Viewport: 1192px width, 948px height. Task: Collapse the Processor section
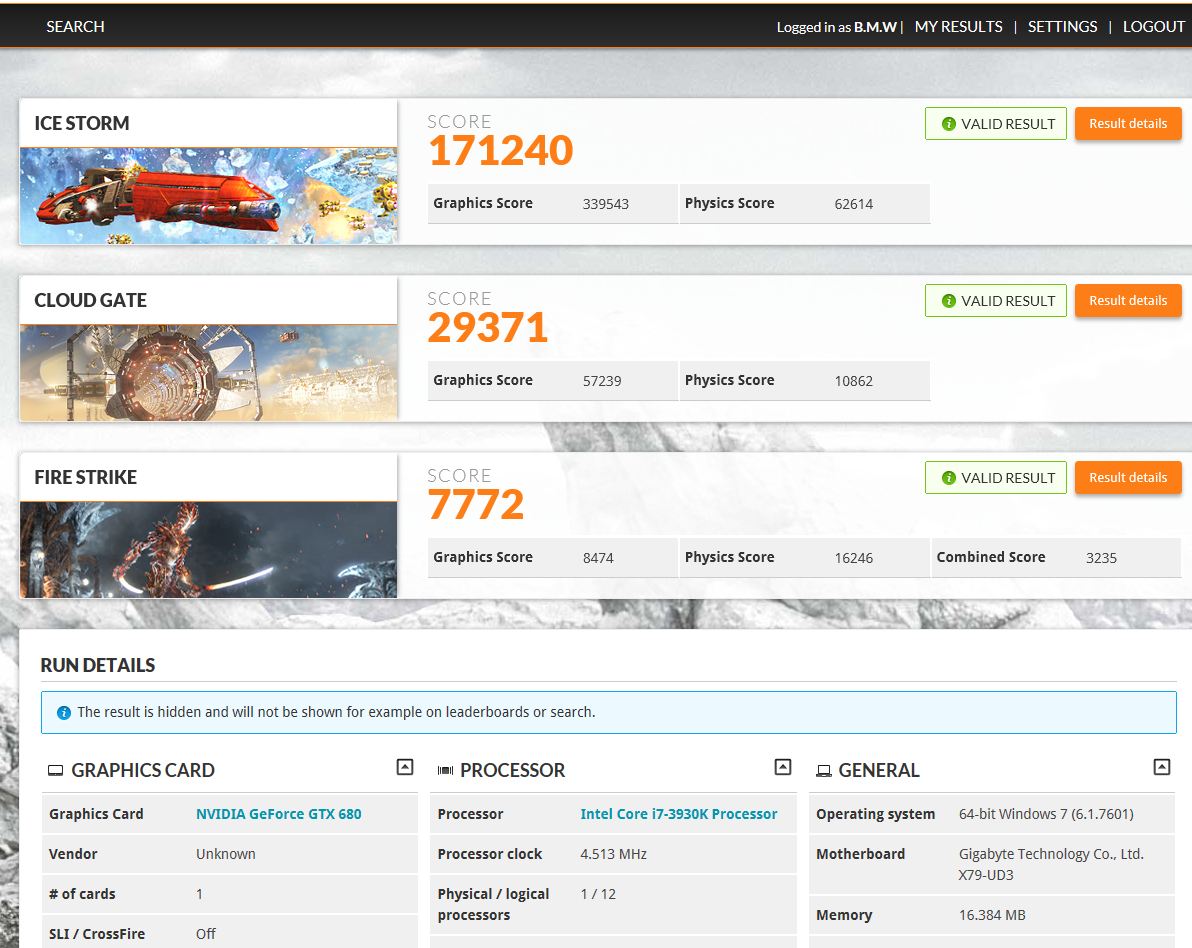point(783,767)
